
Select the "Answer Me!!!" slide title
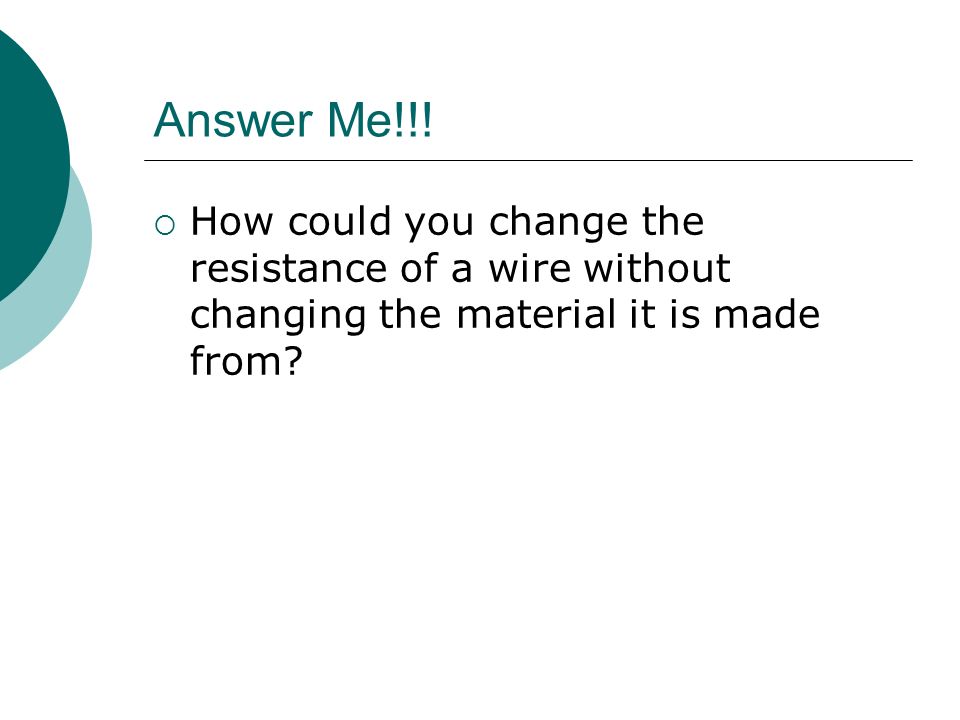pyautogui.click(x=293, y=120)
